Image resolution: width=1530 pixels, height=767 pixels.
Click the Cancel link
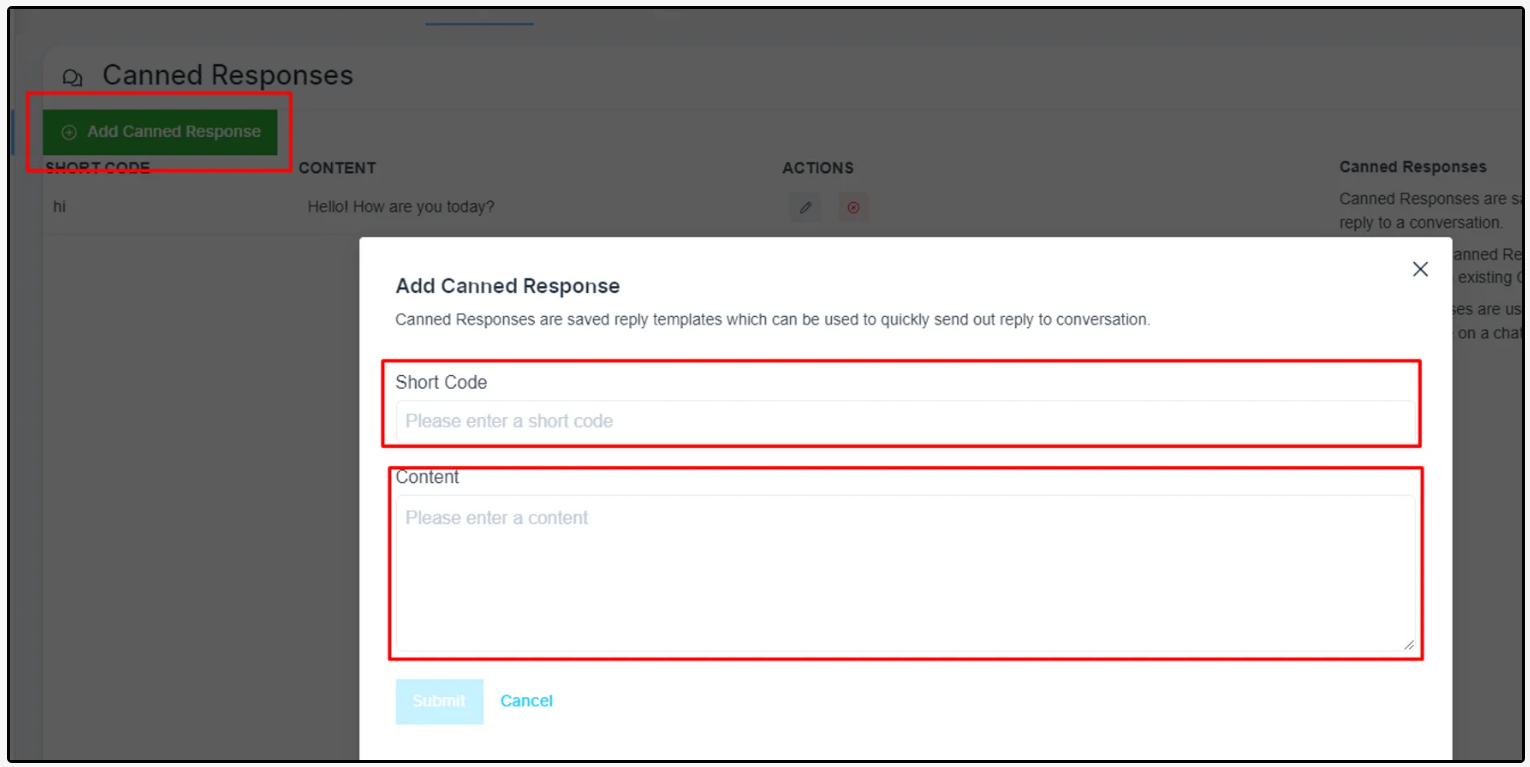[526, 701]
